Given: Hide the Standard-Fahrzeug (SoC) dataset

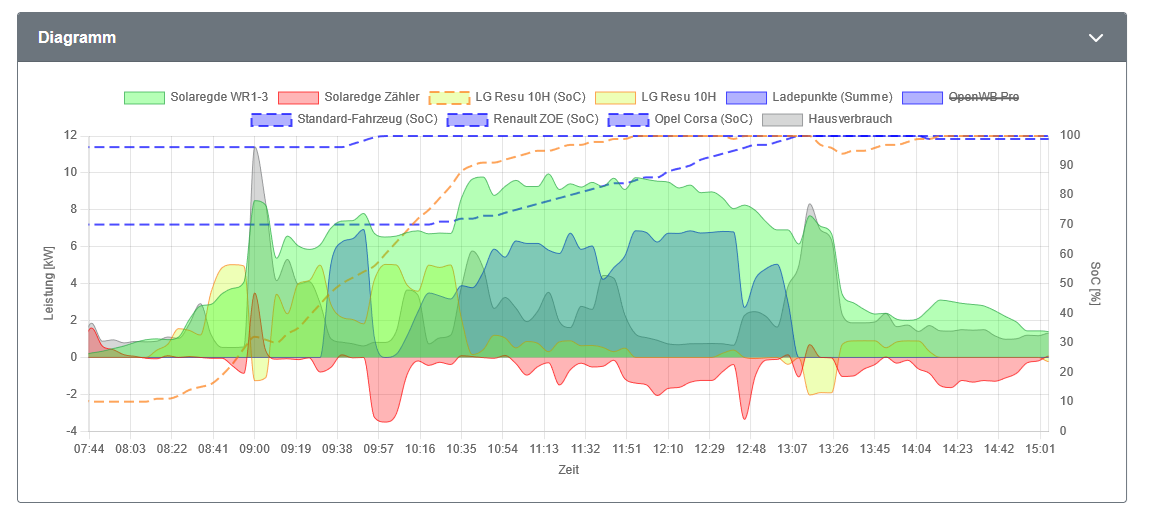Looking at the screenshot, I should [x=366, y=119].
